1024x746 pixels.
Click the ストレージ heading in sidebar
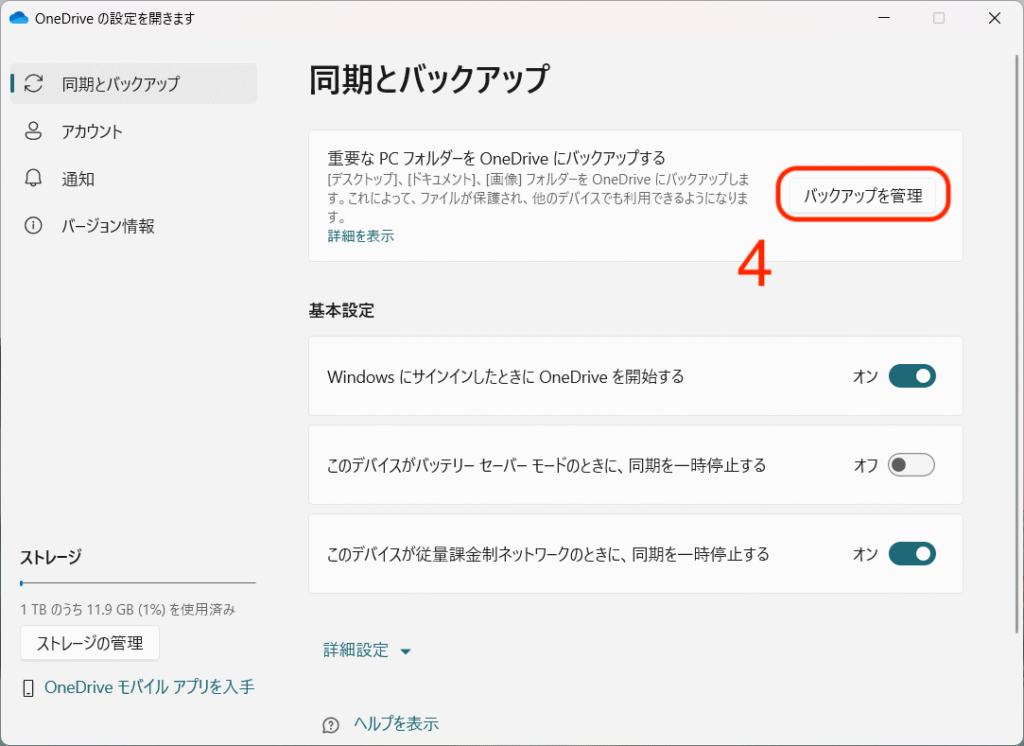click(51, 557)
